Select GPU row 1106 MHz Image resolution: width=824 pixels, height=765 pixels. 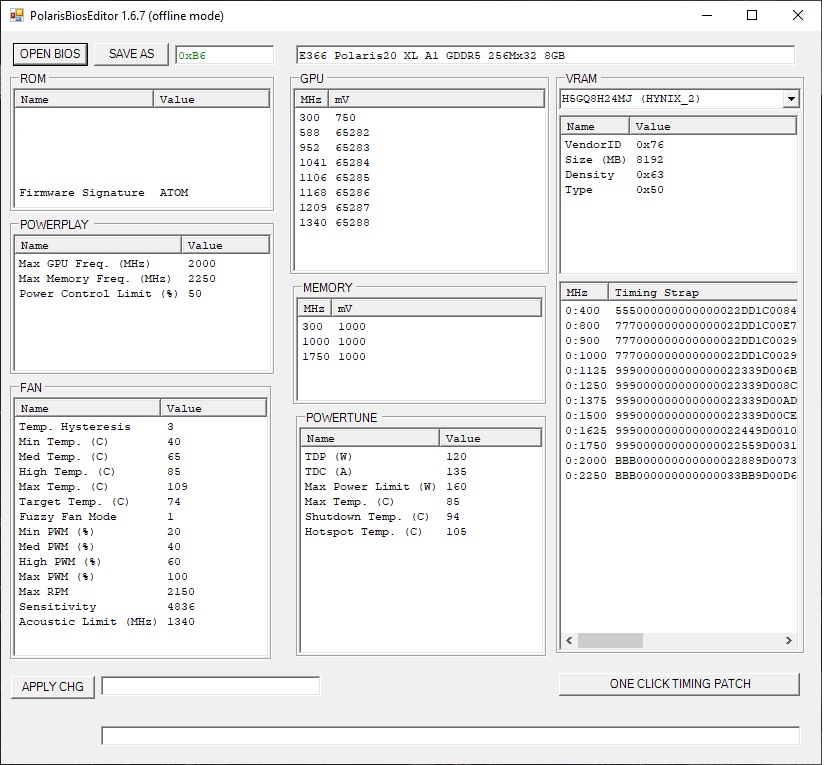click(419, 178)
